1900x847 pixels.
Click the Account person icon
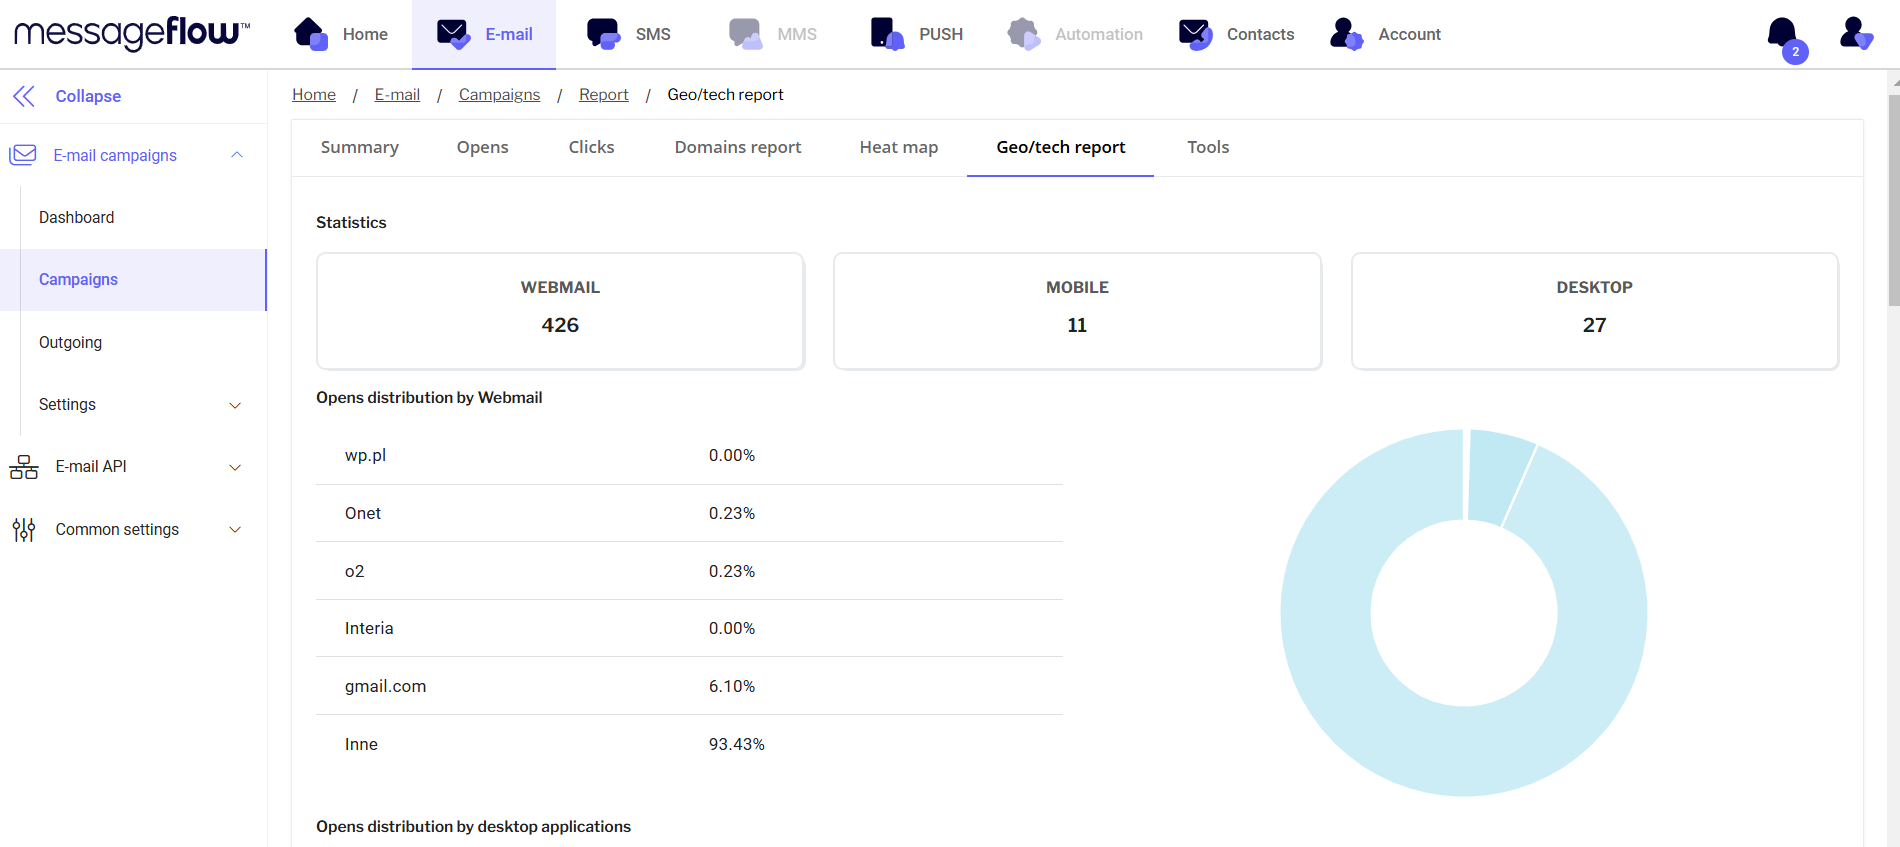pyautogui.click(x=1346, y=34)
